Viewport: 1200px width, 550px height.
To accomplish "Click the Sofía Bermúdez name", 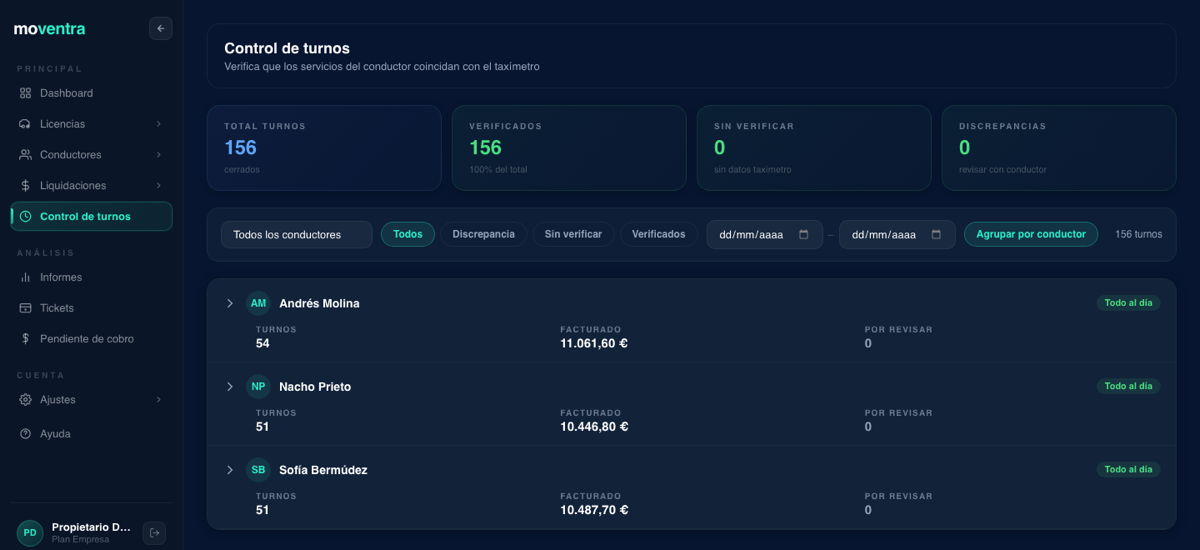I will coord(323,470).
